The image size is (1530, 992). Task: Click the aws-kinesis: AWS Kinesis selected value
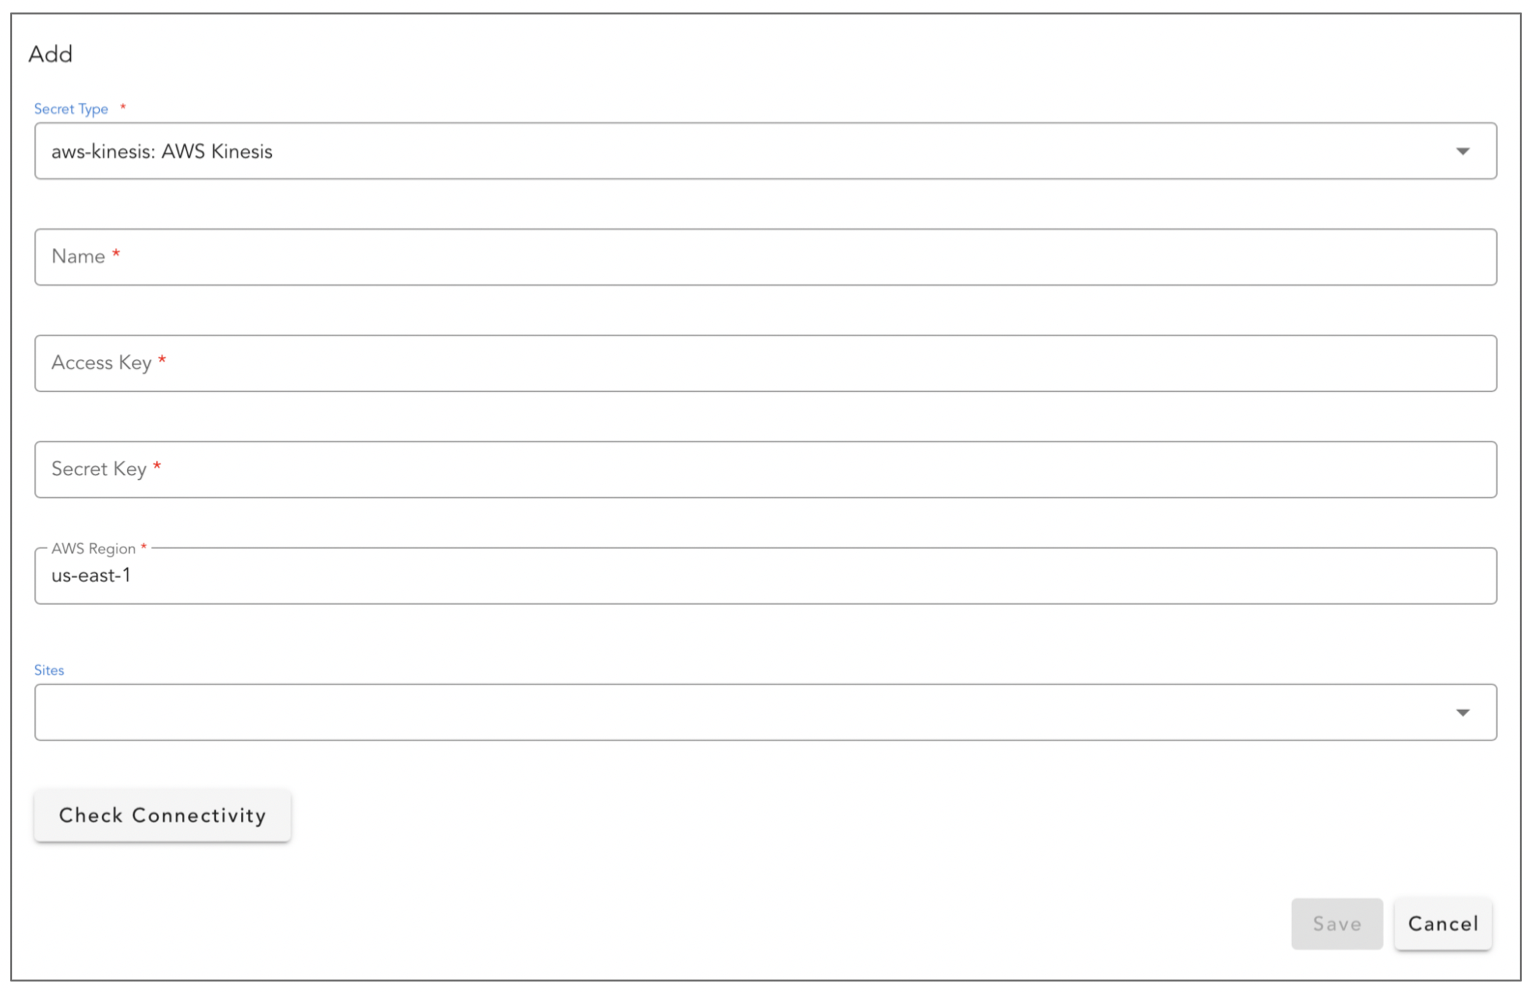tap(162, 151)
